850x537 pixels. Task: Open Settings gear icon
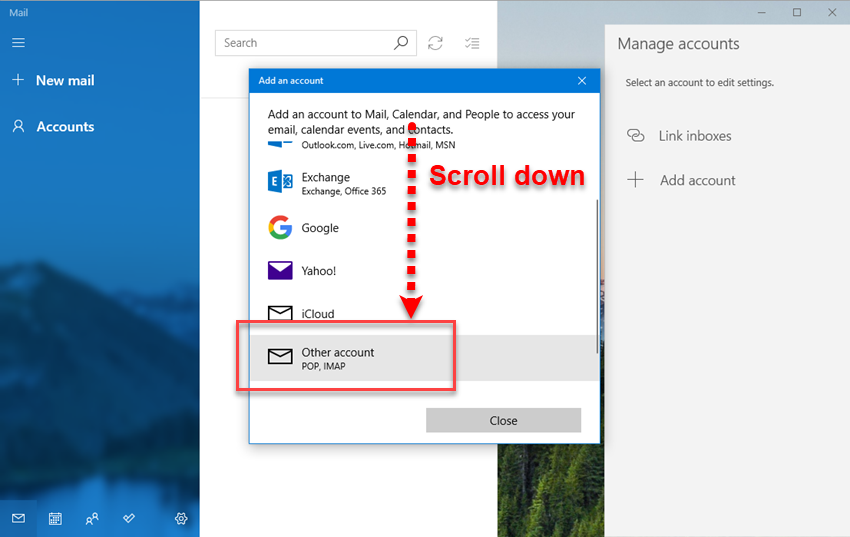pyautogui.click(x=181, y=519)
